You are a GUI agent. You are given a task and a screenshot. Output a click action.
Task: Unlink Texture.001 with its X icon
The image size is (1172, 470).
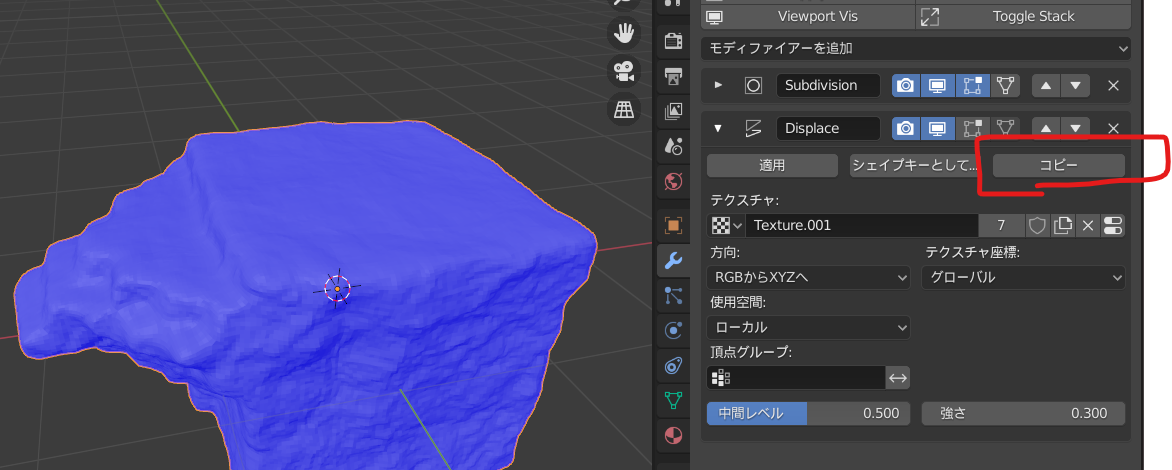[1088, 225]
